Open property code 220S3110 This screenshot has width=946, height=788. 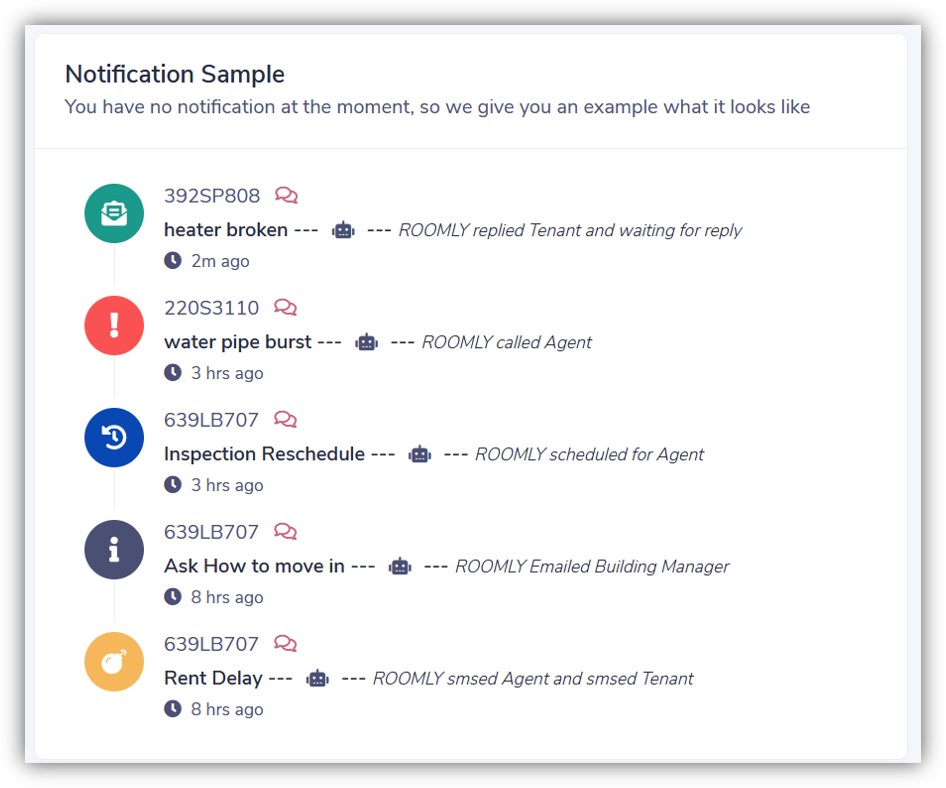coord(211,308)
